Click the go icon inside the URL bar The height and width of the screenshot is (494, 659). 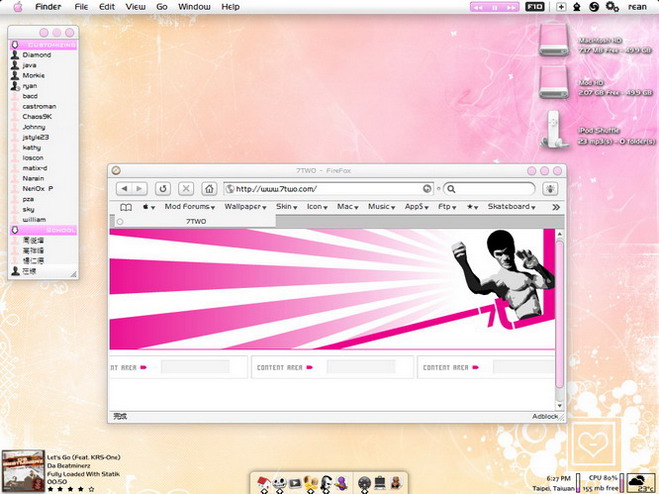pos(427,189)
